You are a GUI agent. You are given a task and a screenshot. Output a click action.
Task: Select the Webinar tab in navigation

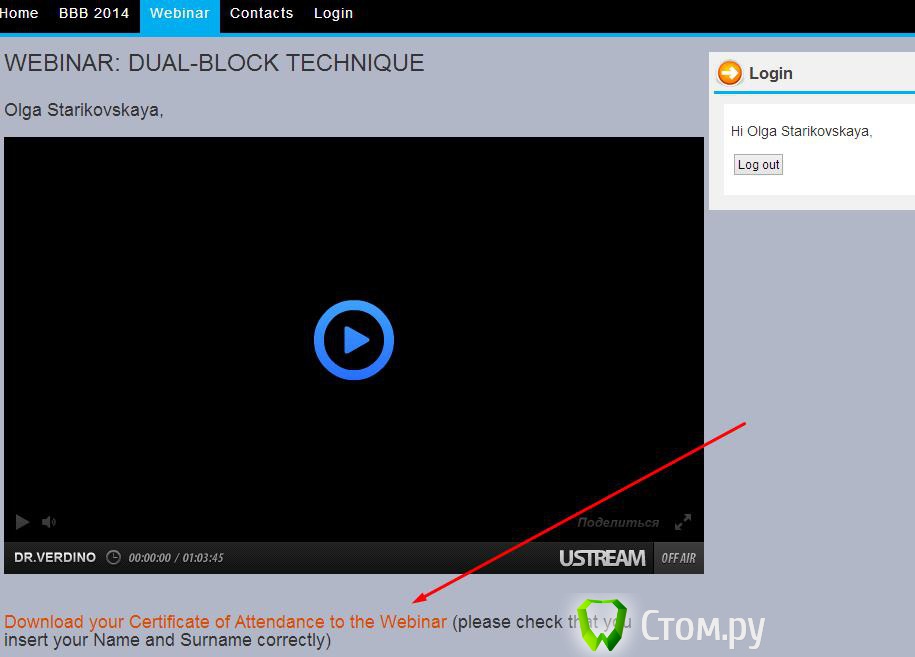pyautogui.click(x=179, y=14)
